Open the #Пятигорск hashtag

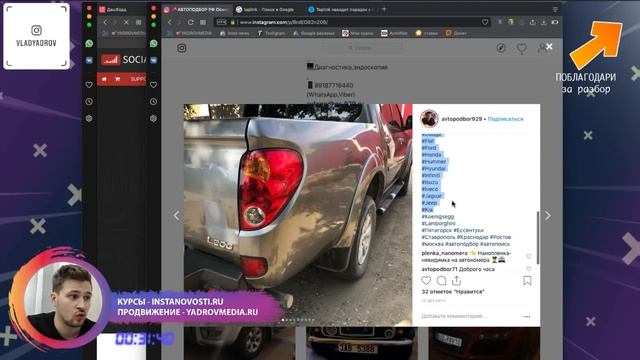point(436,230)
